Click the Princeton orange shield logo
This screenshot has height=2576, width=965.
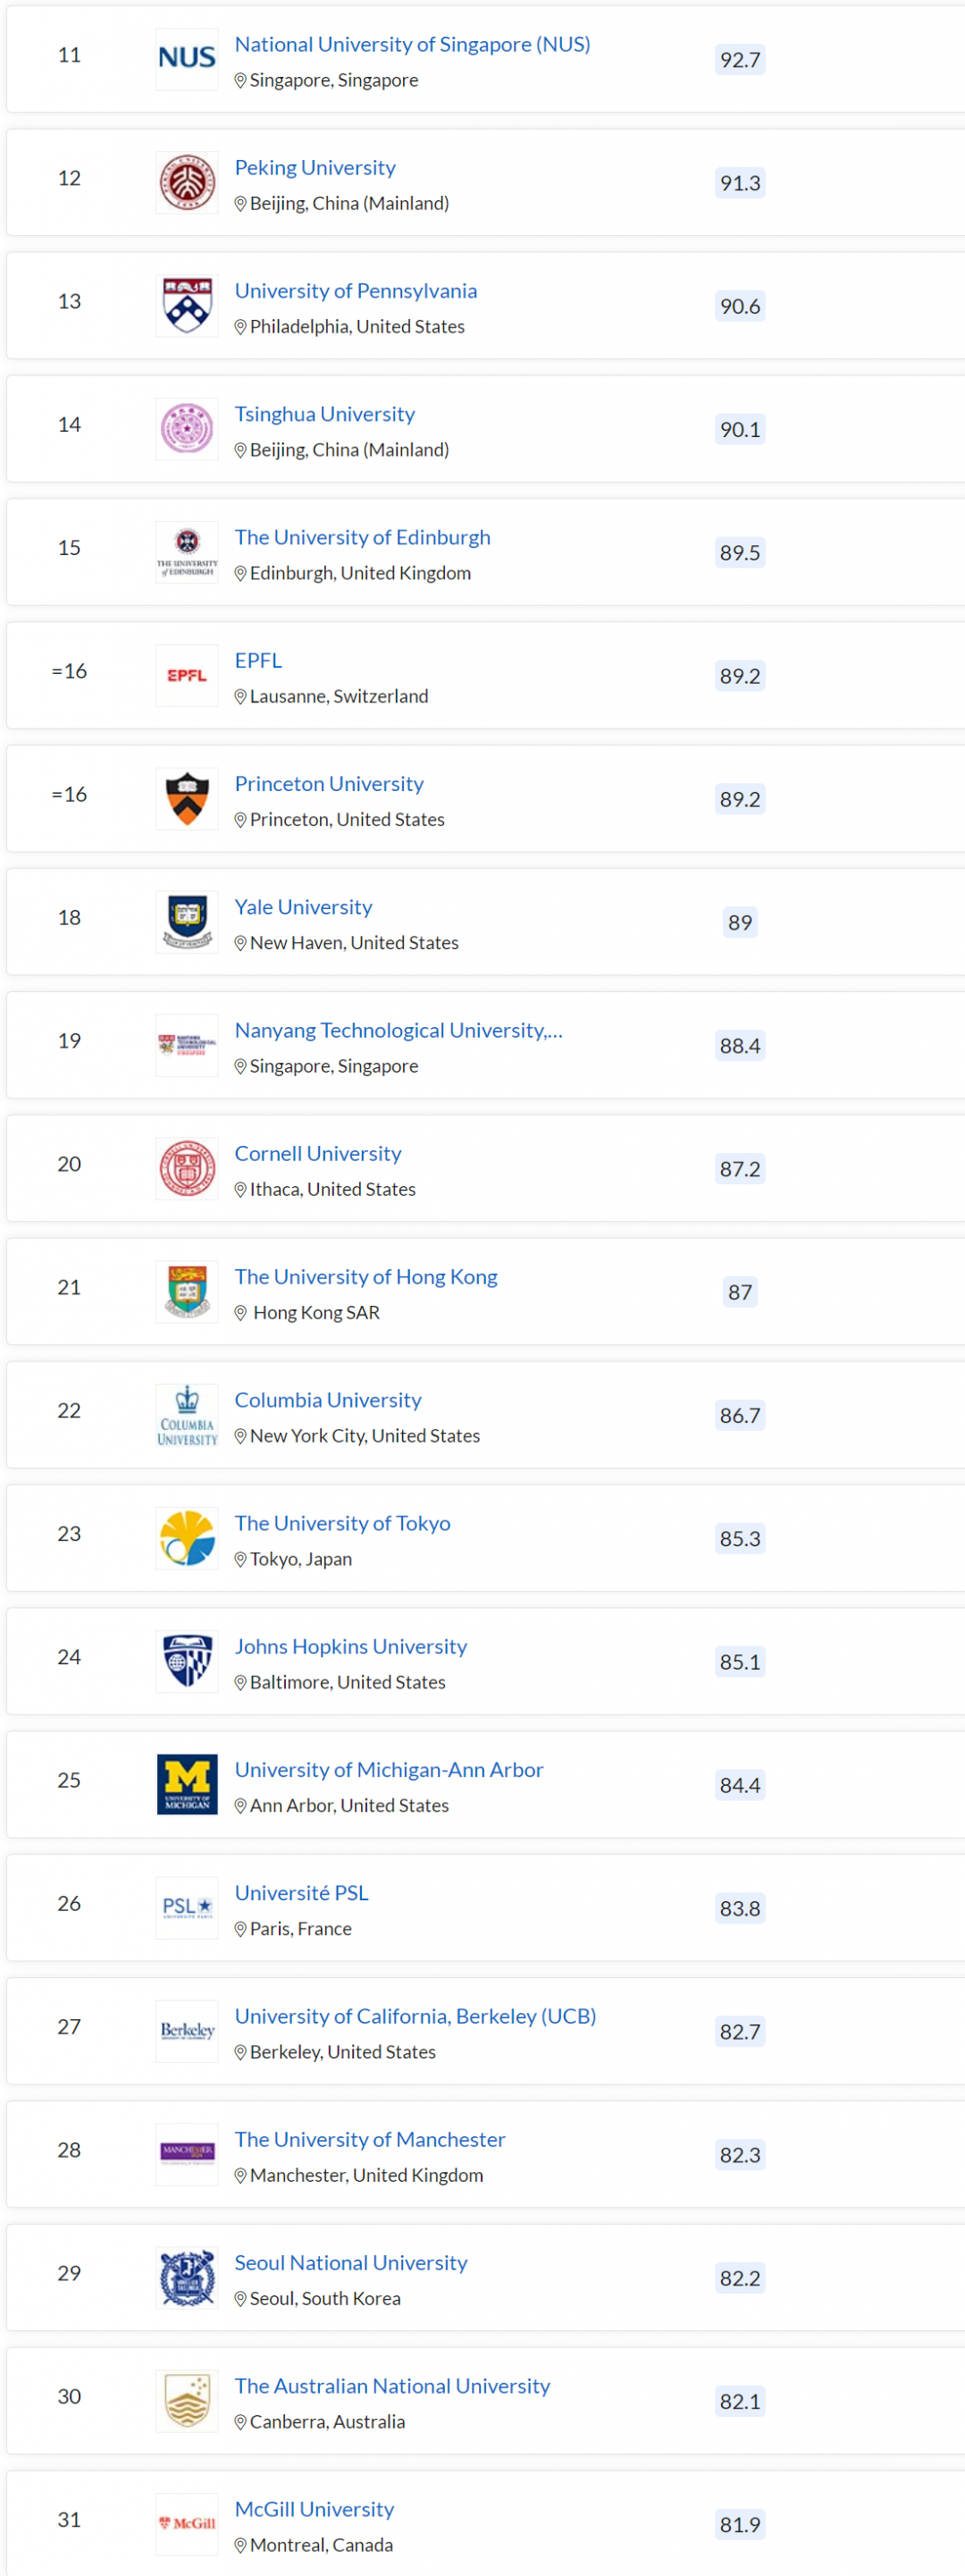click(187, 799)
